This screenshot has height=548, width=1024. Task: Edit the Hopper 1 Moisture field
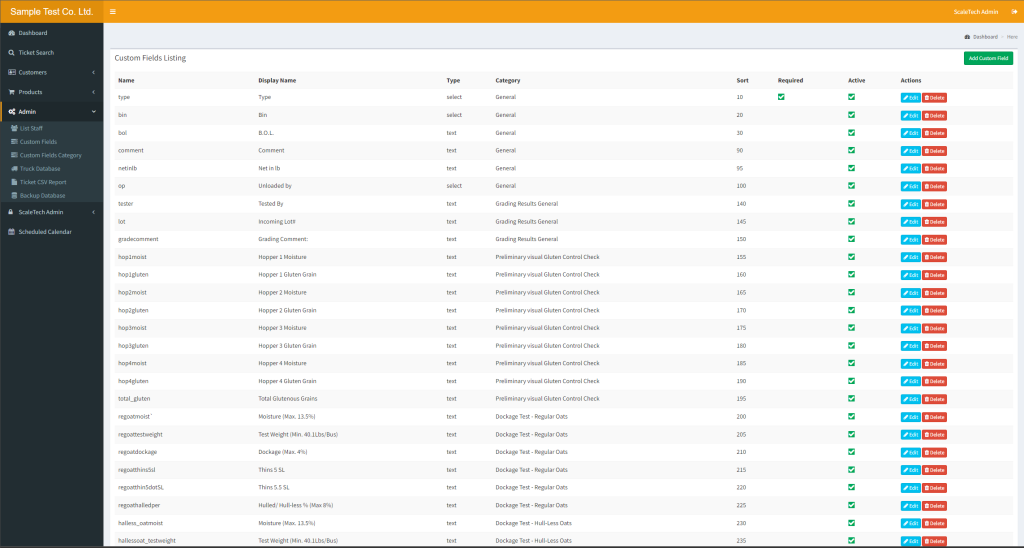tap(910, 257)
